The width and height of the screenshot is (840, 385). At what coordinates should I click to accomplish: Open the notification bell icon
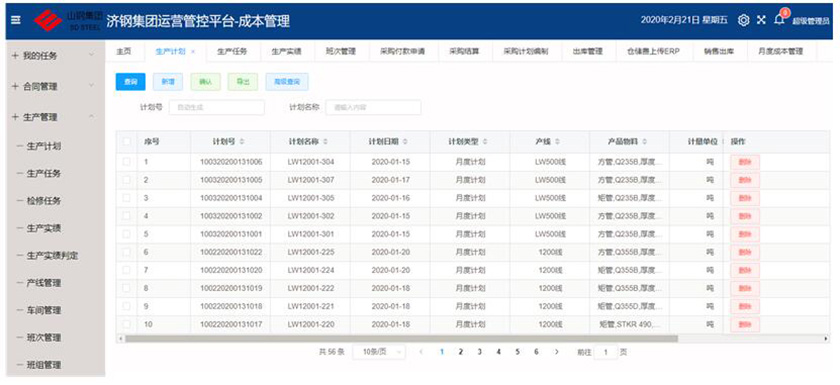pos(779,20)
